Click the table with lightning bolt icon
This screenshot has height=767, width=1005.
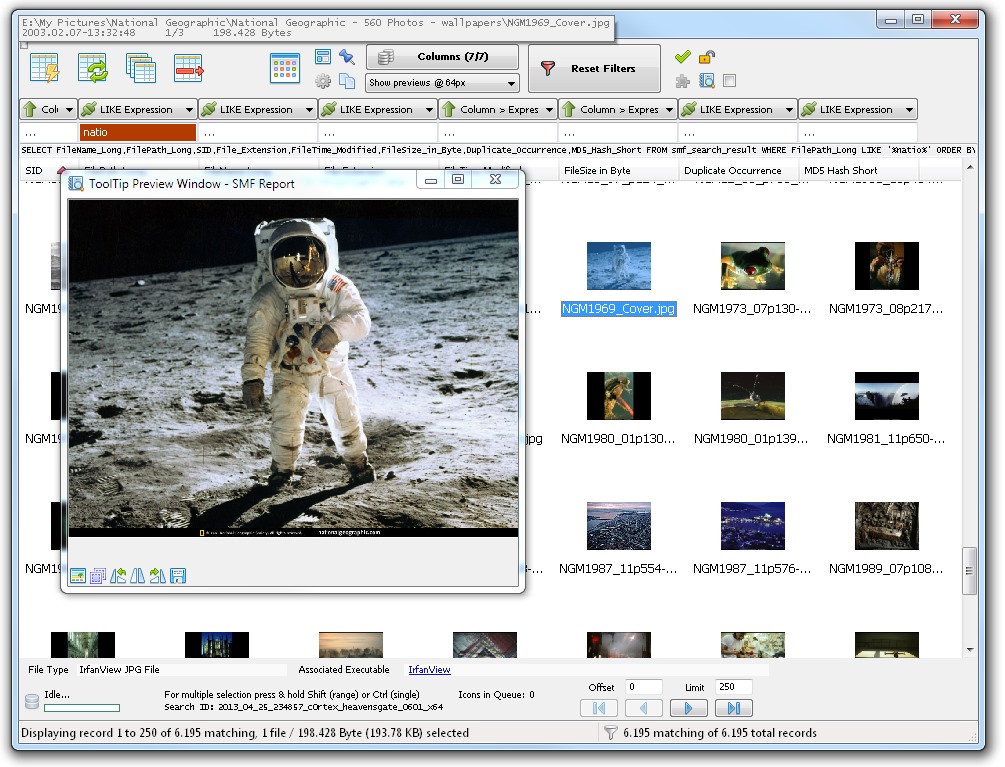pos(45,69)
